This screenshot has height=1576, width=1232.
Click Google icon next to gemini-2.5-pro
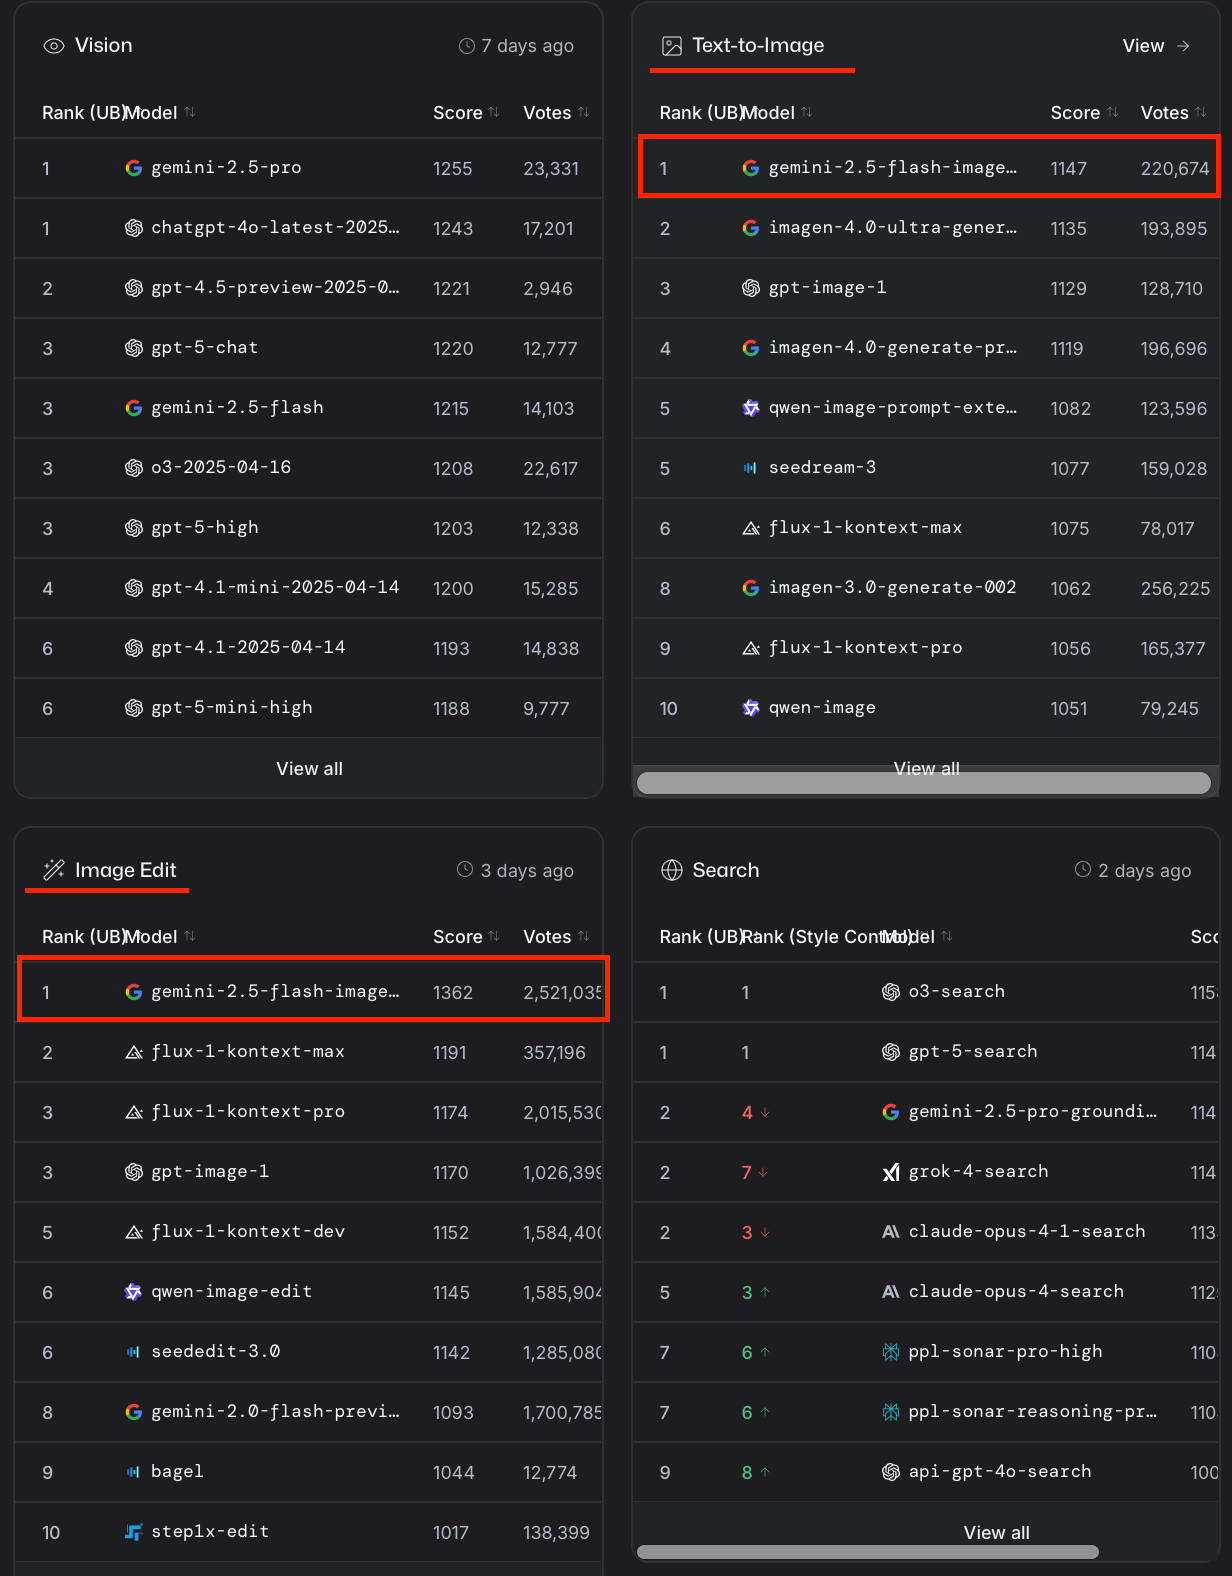(133, 168)
